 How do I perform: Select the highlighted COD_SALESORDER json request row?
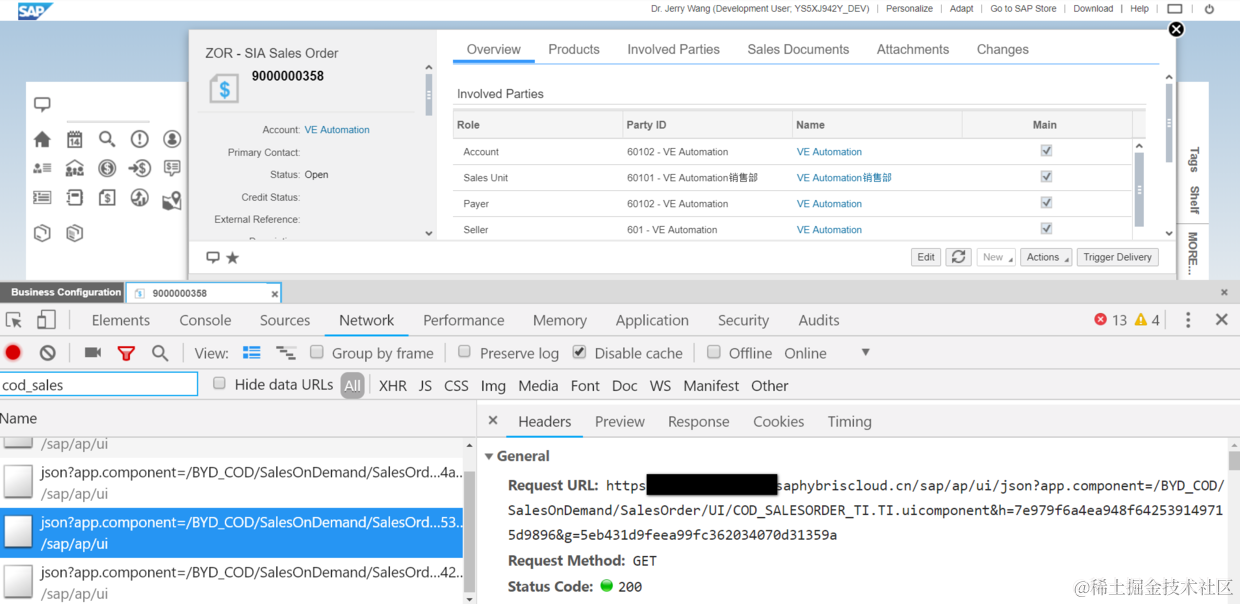coord(231,533)
